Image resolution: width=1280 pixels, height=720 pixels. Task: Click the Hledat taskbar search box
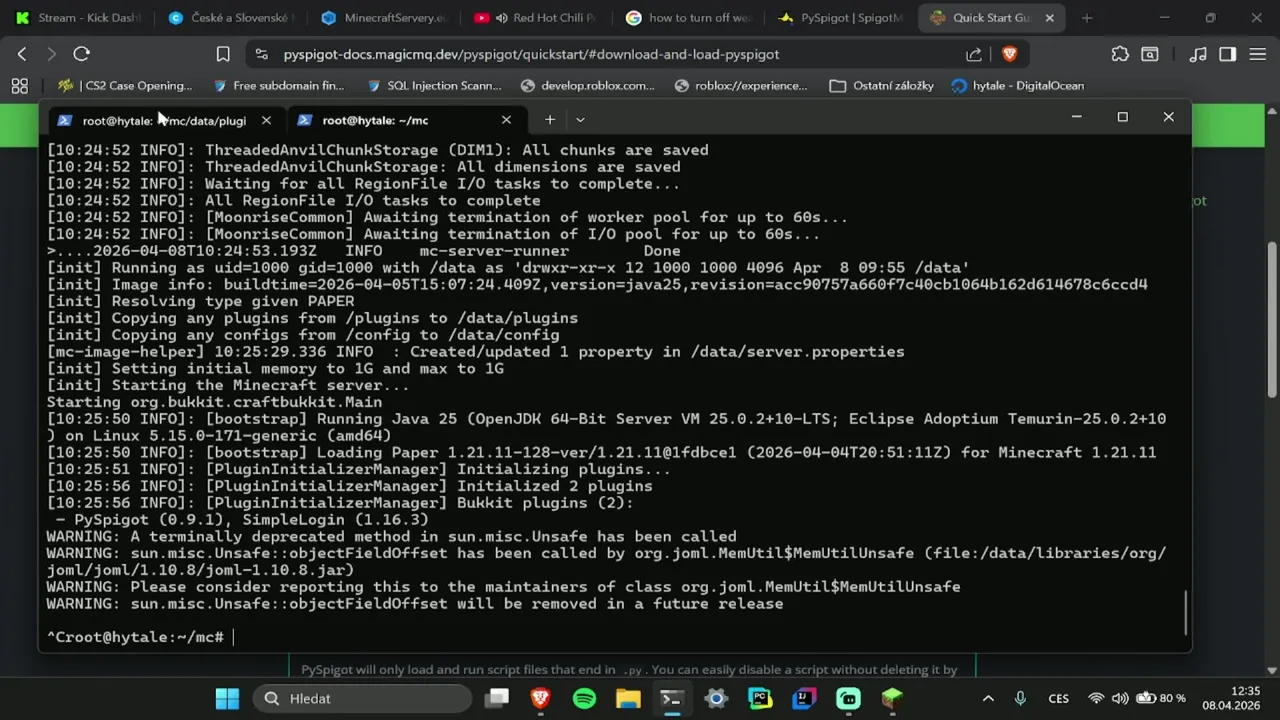[x=361, y=698]
